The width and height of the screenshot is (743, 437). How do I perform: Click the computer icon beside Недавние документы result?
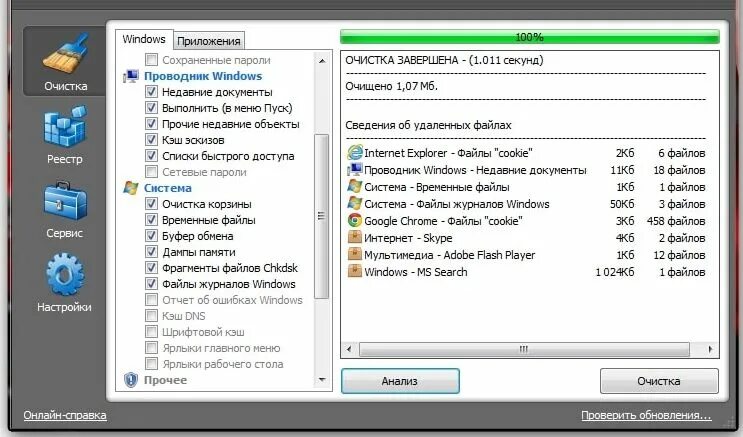tap(354, 169)
